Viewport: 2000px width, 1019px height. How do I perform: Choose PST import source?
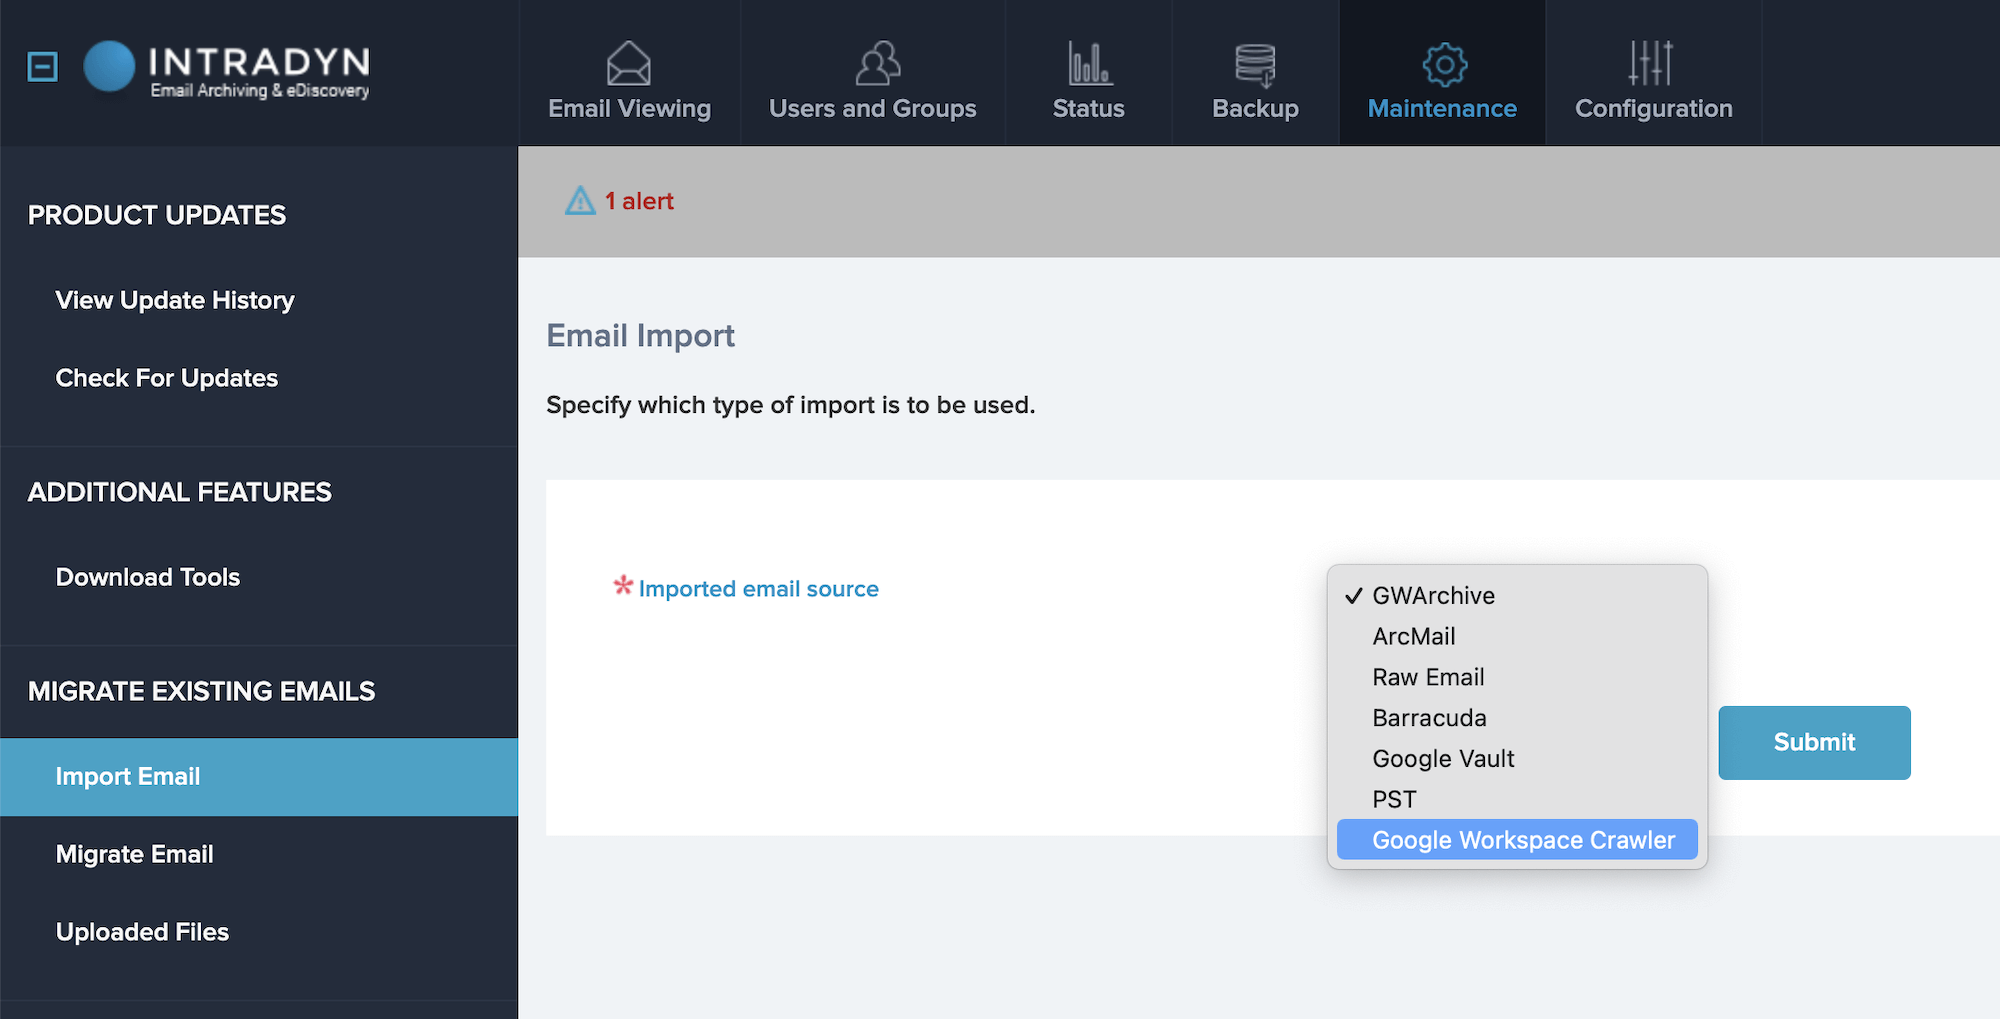click(1517, 800)
